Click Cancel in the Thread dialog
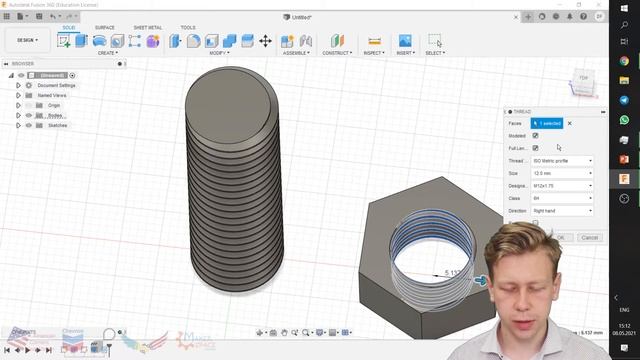The width and height of the screenshot is (640, 360). (x=590, y=238)
